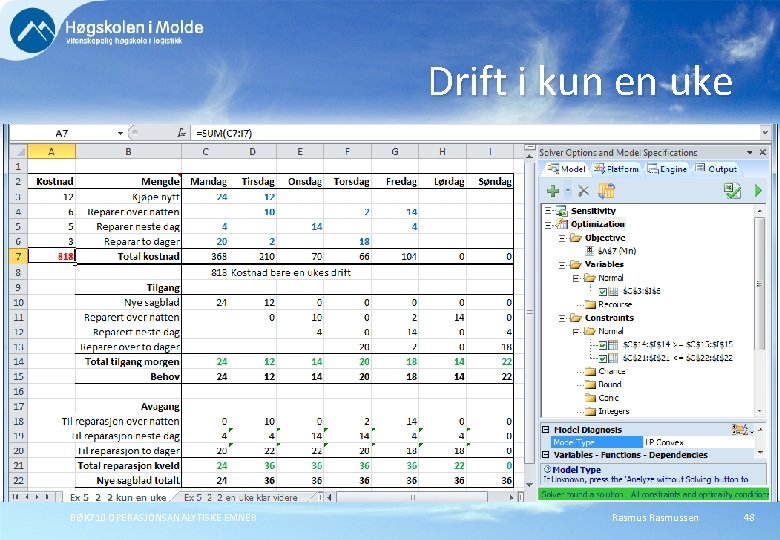Collapse the Variables tree node
780x540 pixels.
(562, 265)
